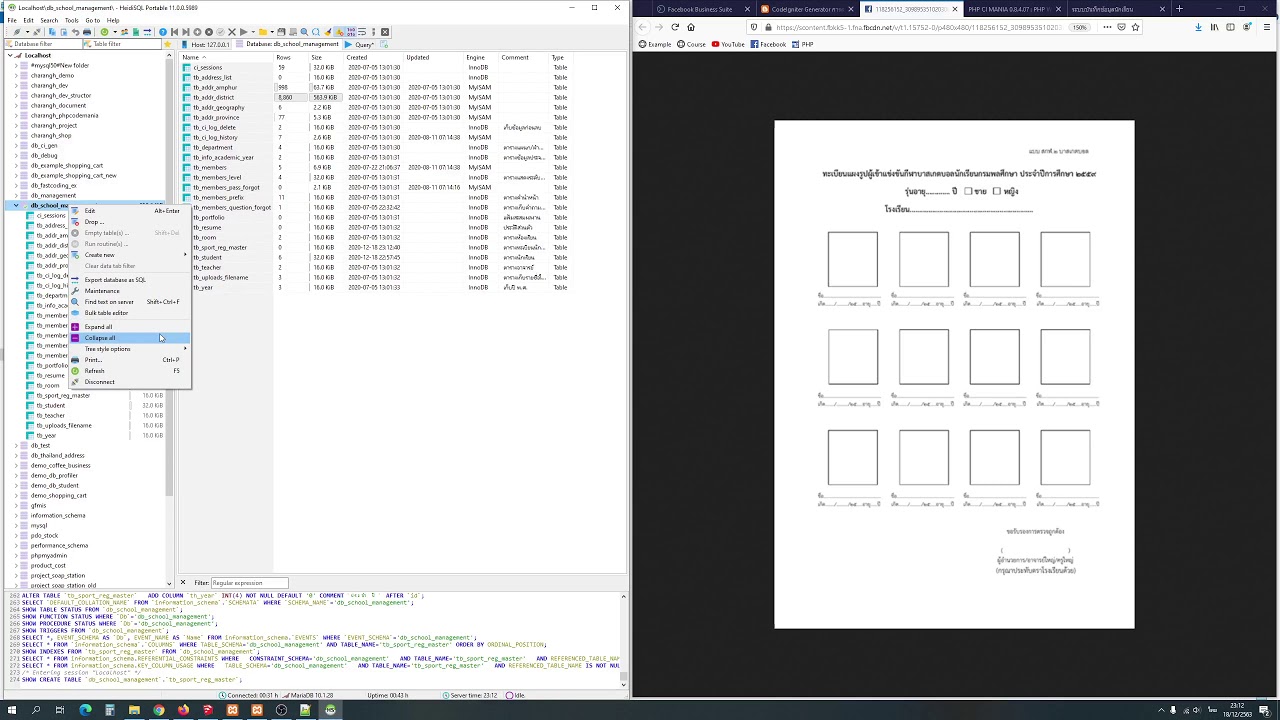Collapse the db_school_management tree node
This screenshot has width=1280, height=720.
(16, 206)
